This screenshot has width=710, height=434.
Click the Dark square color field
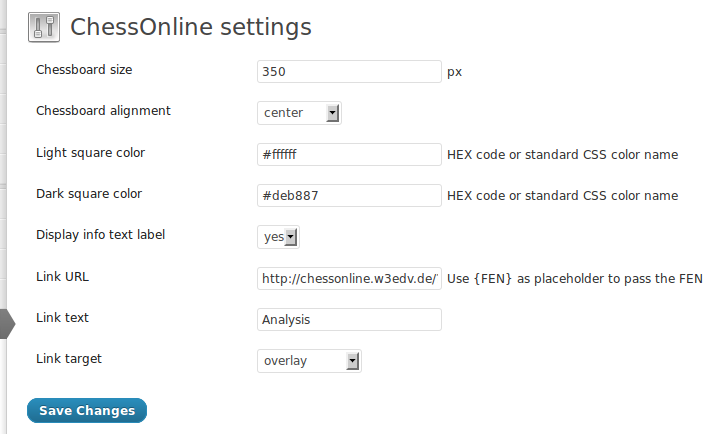349,195
